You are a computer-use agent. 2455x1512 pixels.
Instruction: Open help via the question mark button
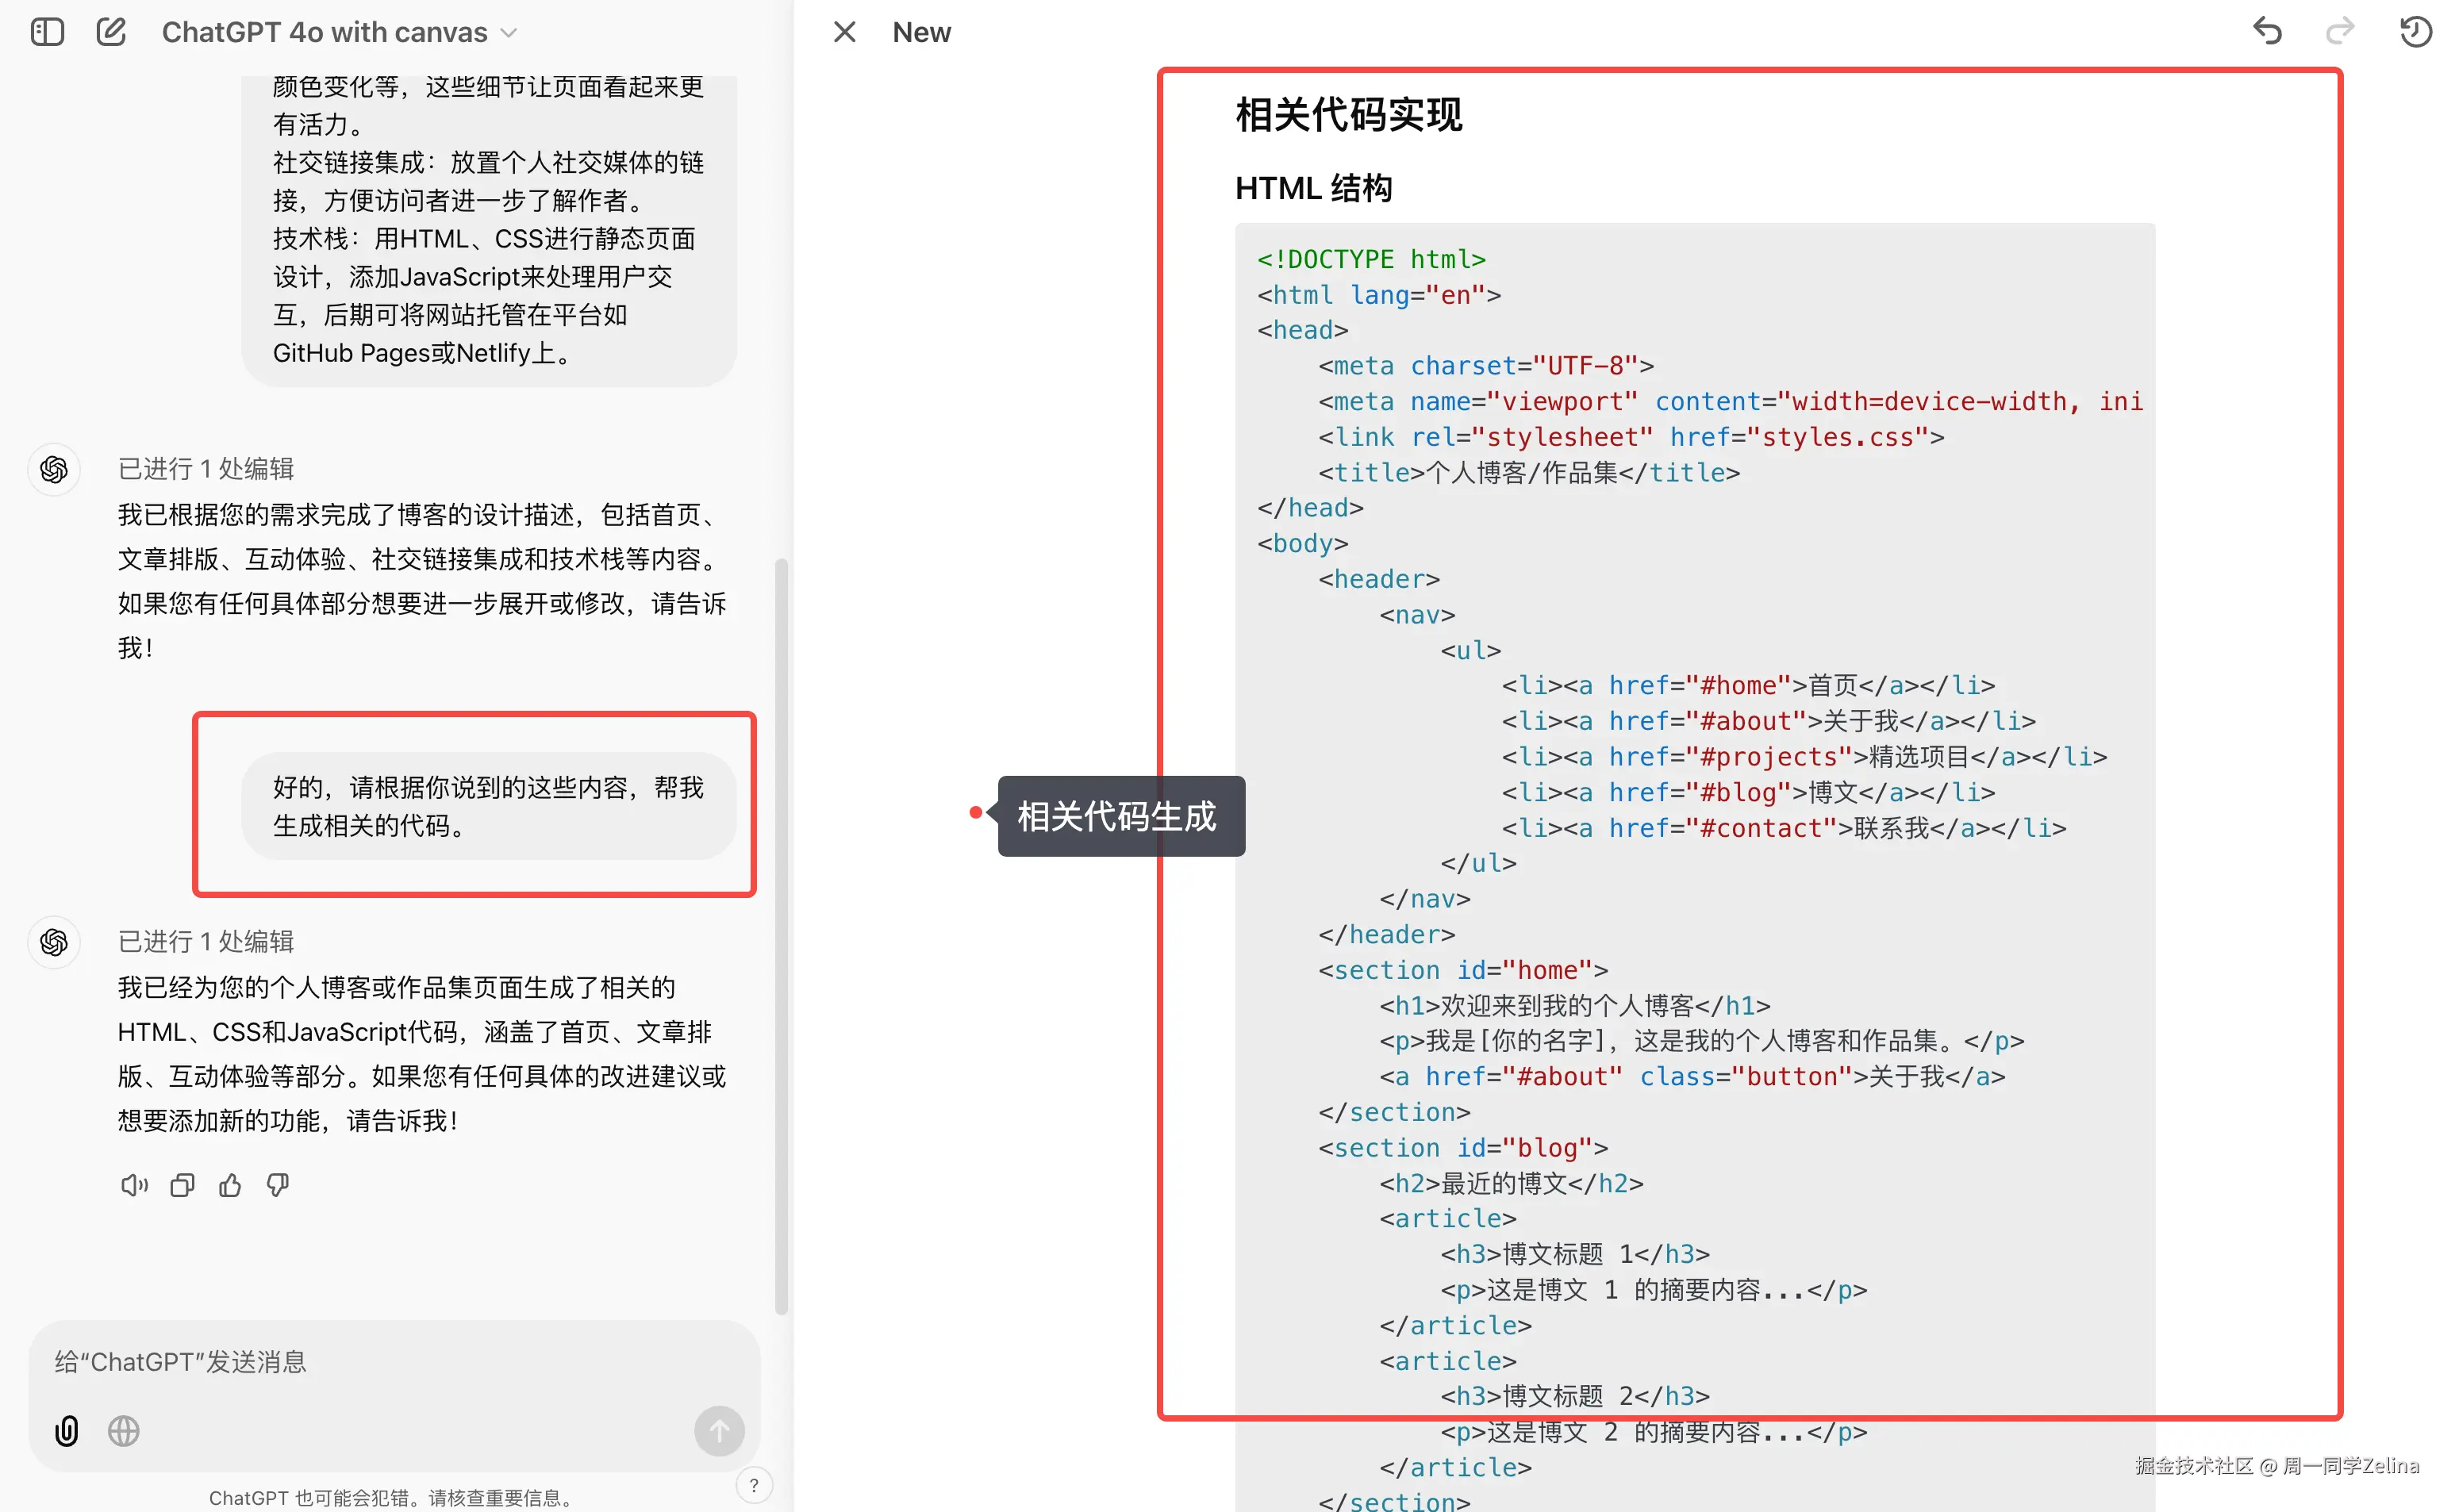[754, 1484]
